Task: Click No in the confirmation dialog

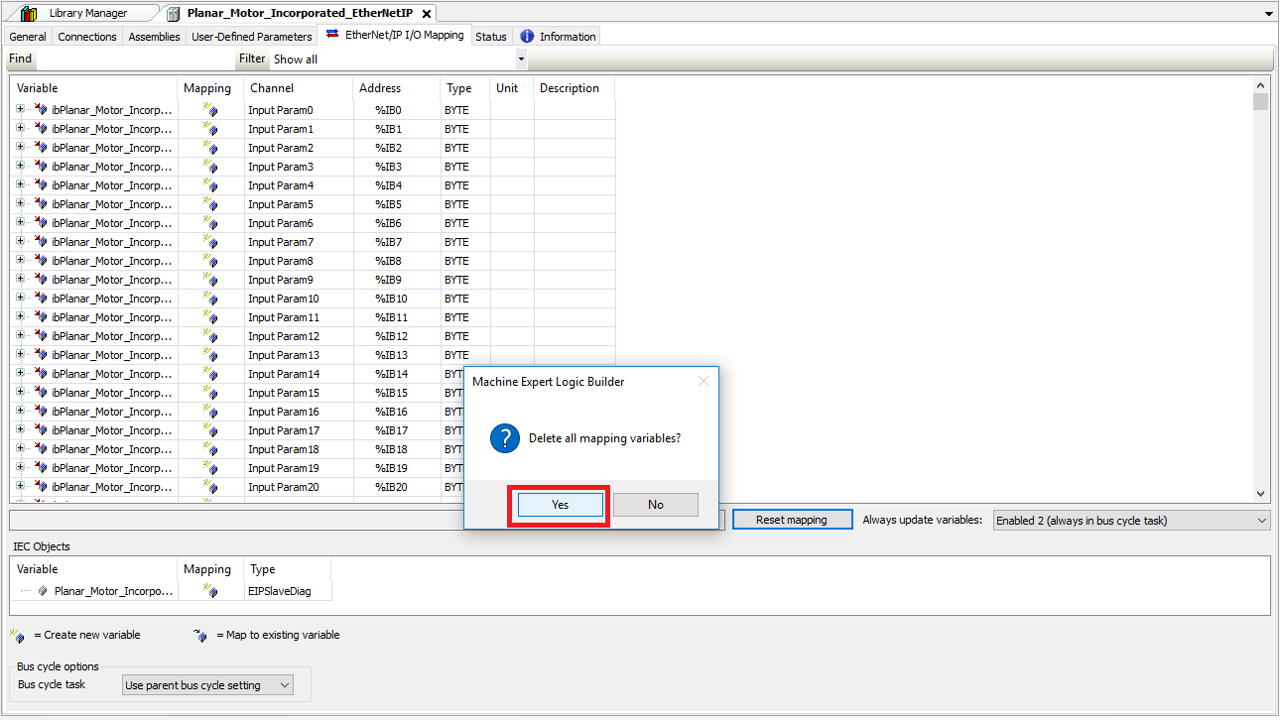Action: click(655, 505)
